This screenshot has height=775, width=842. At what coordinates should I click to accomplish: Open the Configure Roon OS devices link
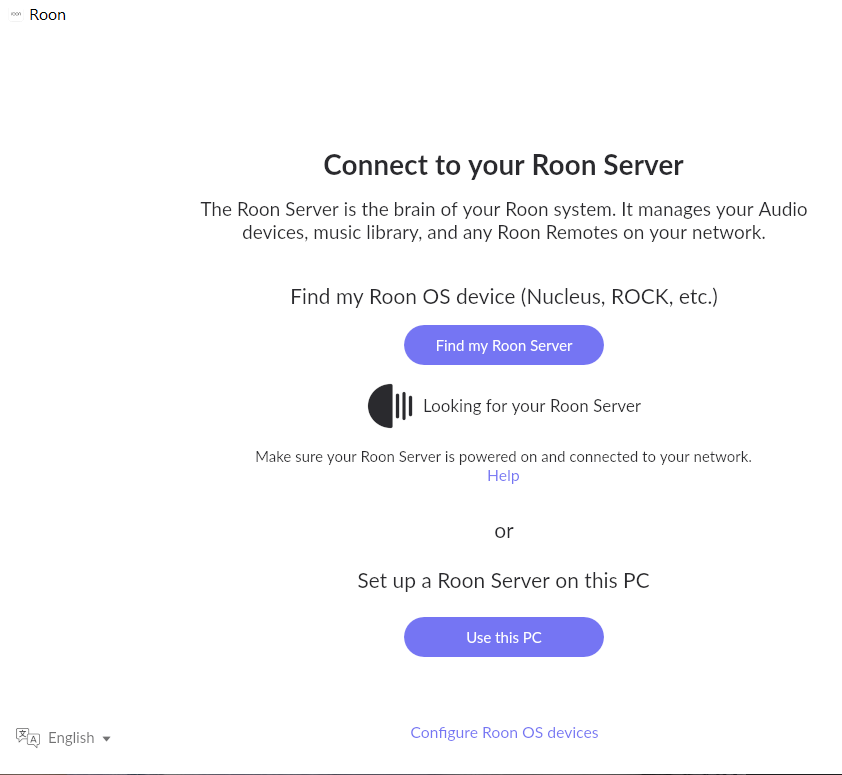click(504, 733)
